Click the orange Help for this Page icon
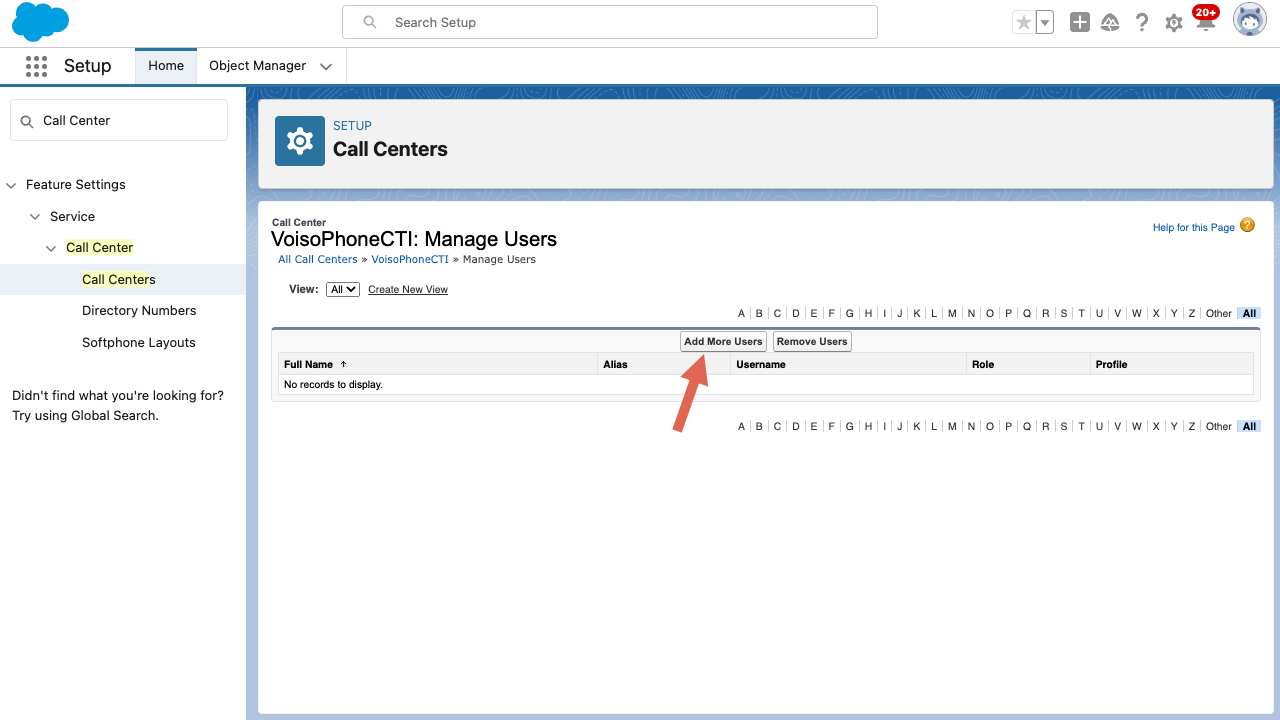1280x720 pixels. [x=1247, y=225]
